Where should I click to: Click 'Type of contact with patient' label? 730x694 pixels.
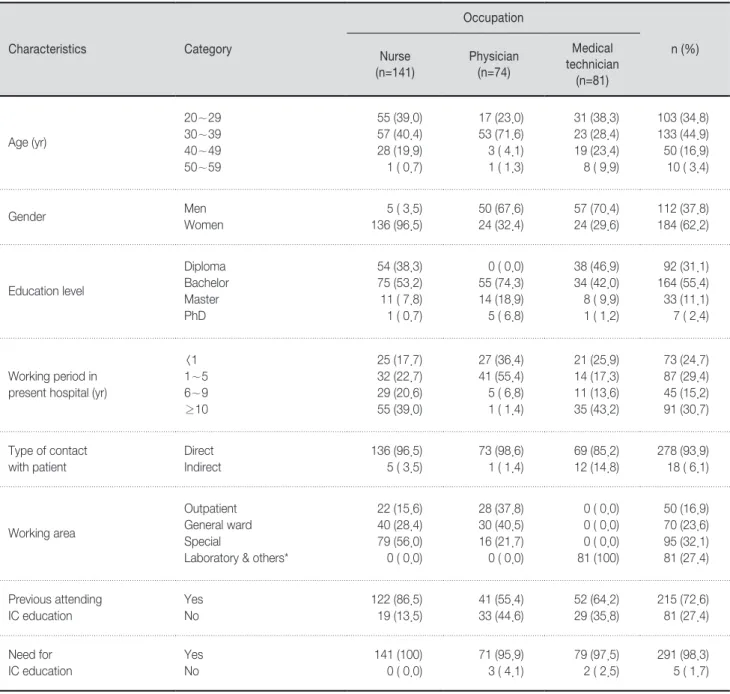47,459
